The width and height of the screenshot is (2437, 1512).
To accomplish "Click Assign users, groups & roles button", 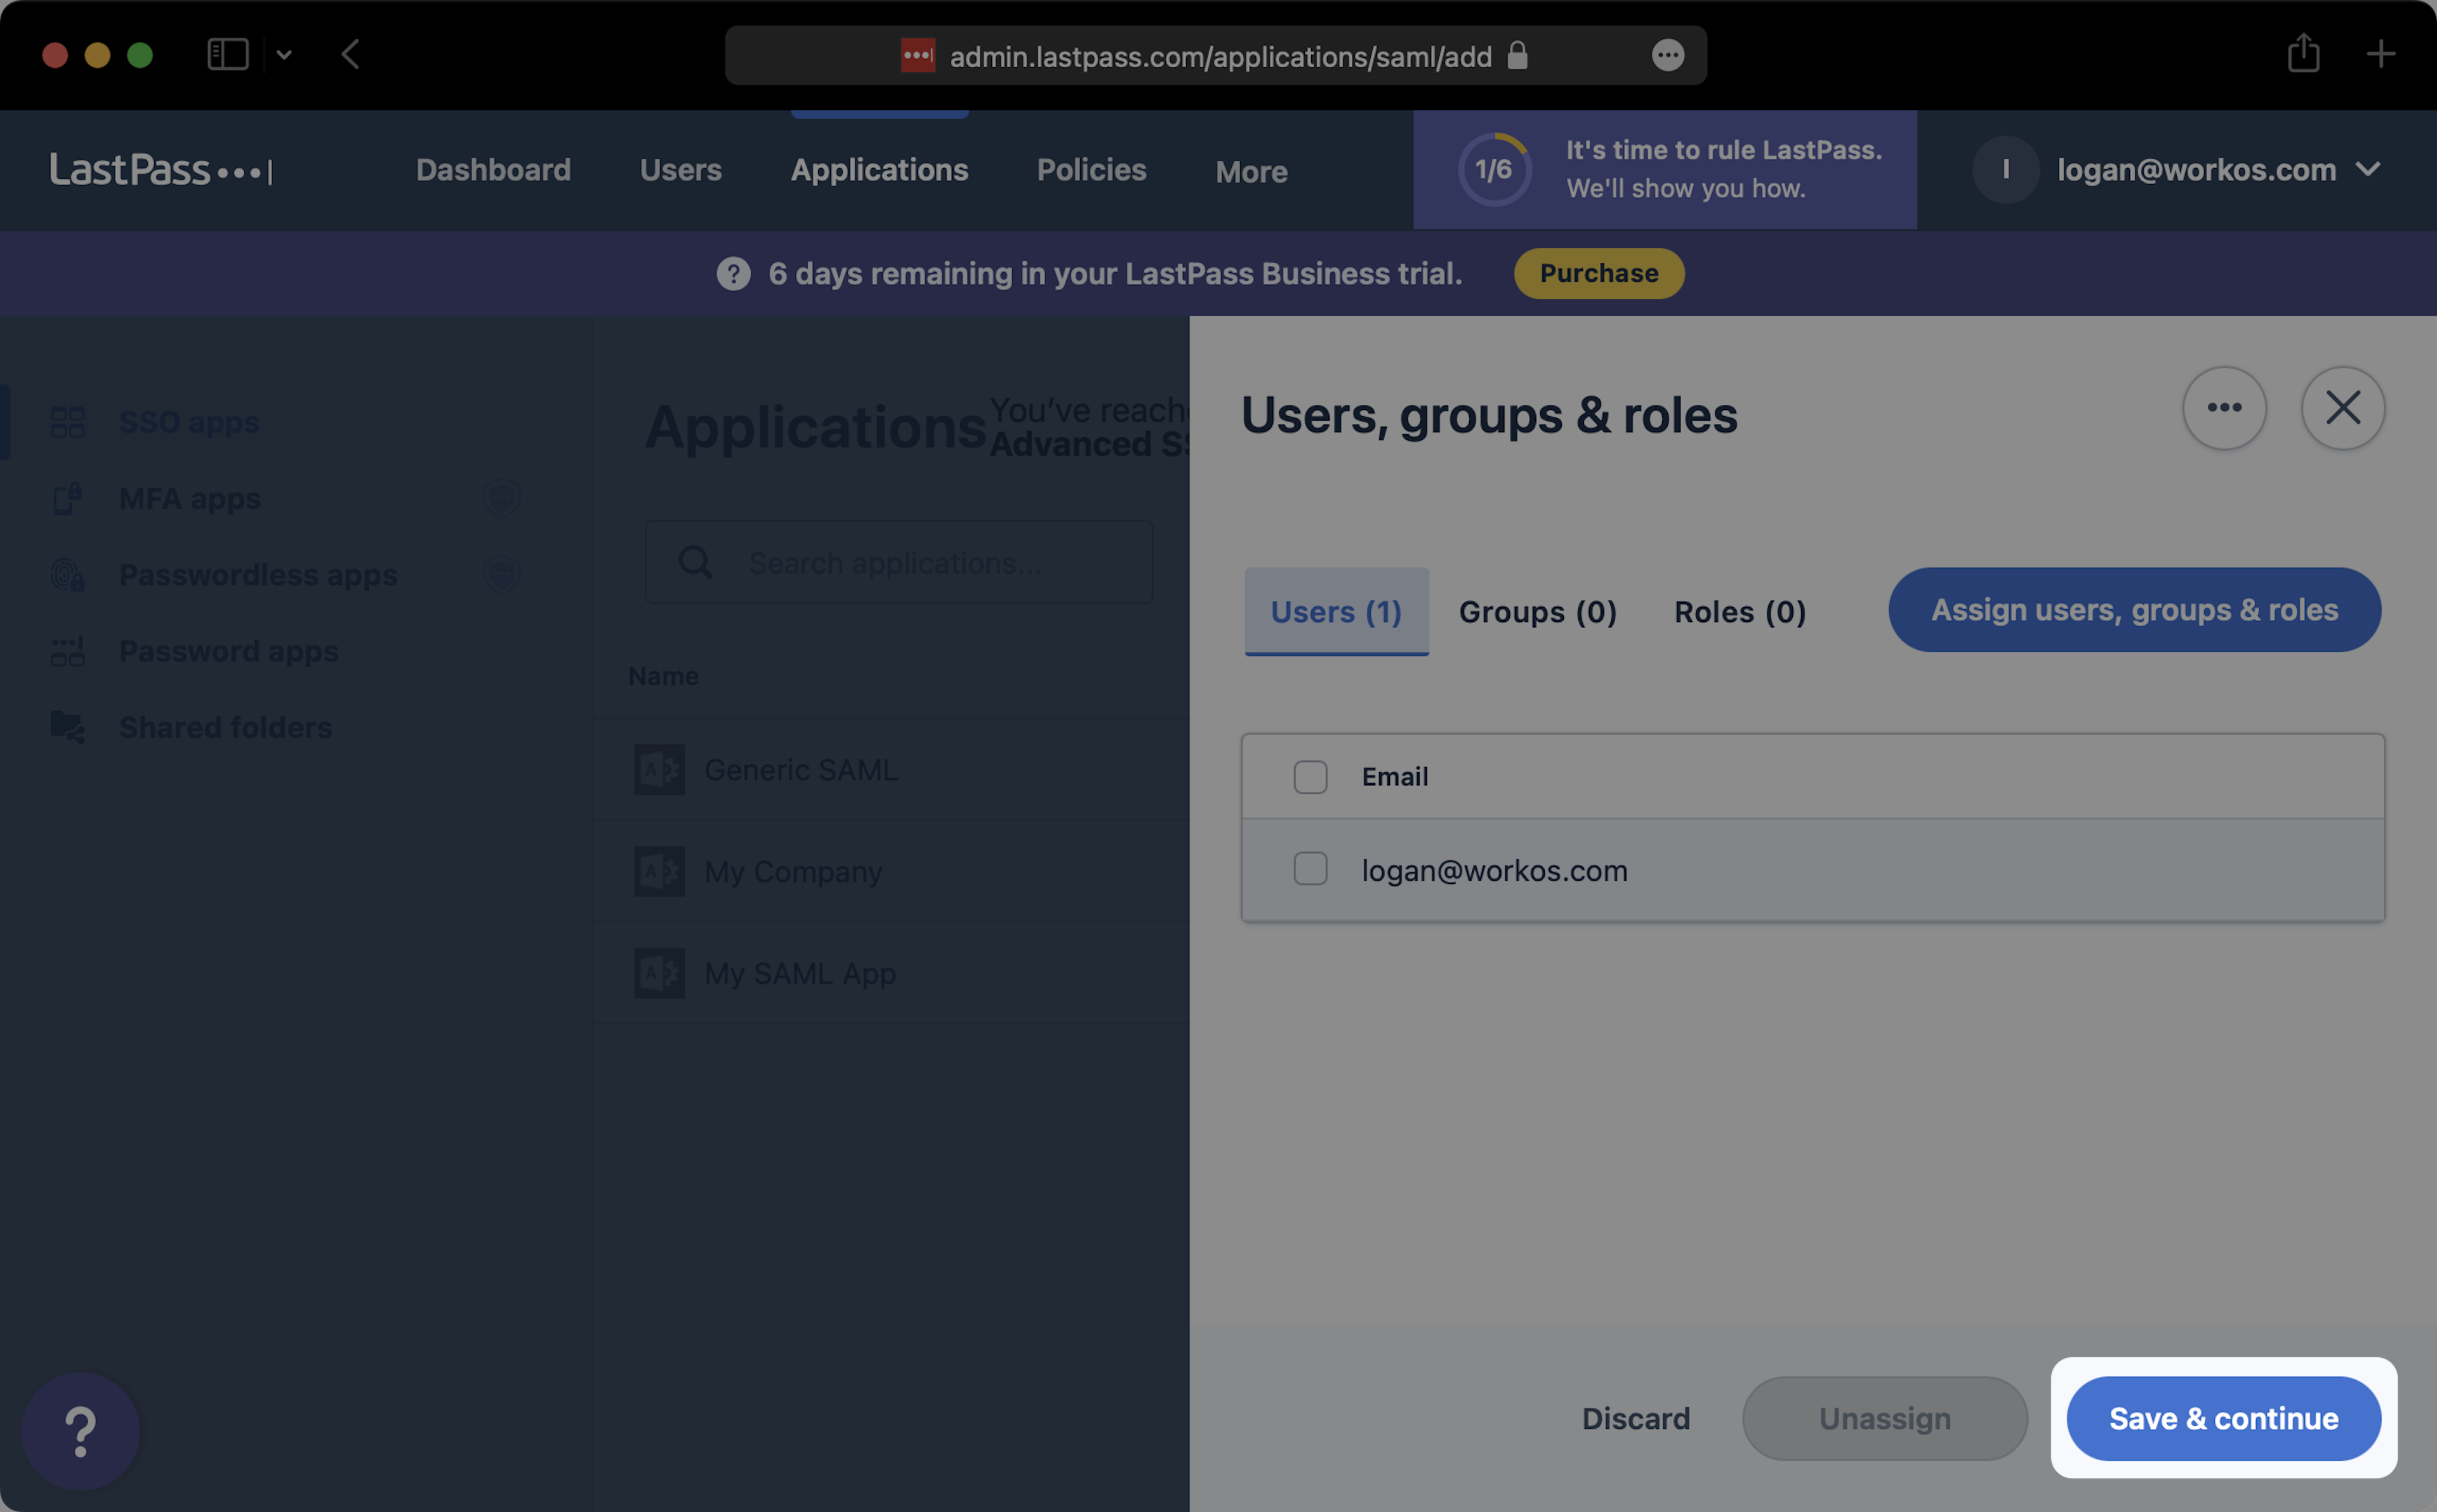I will (2133, 610).
